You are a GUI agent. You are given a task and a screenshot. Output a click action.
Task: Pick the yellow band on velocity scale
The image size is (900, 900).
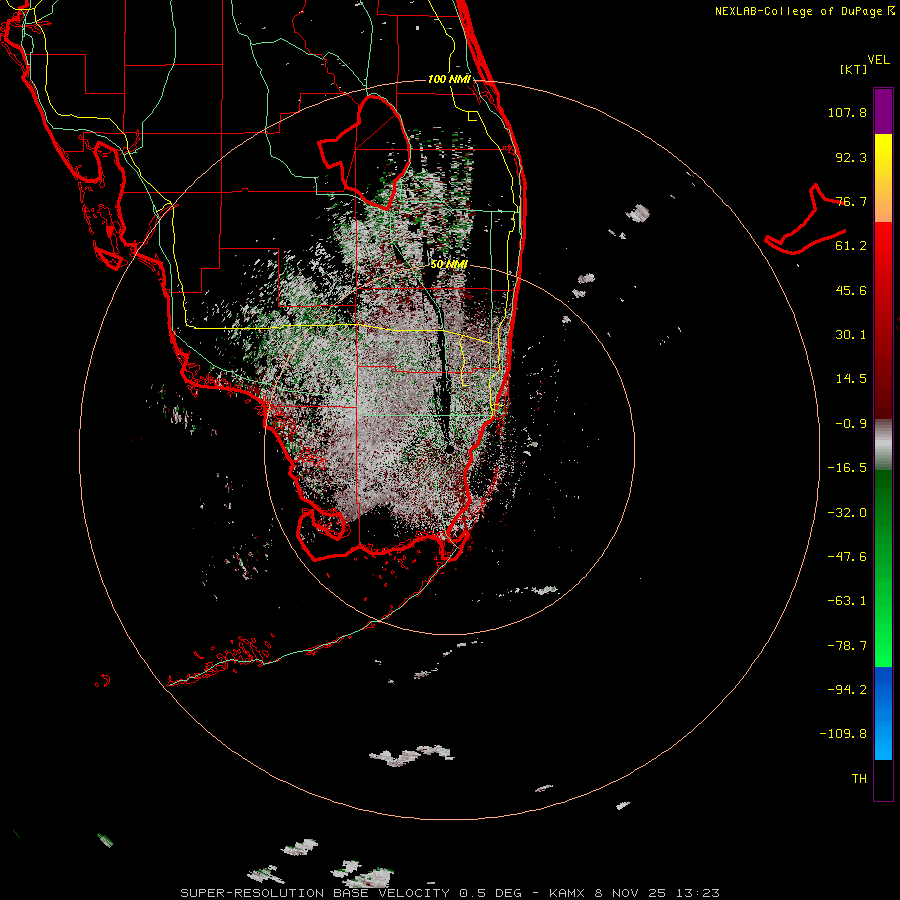tap(883, 156)
